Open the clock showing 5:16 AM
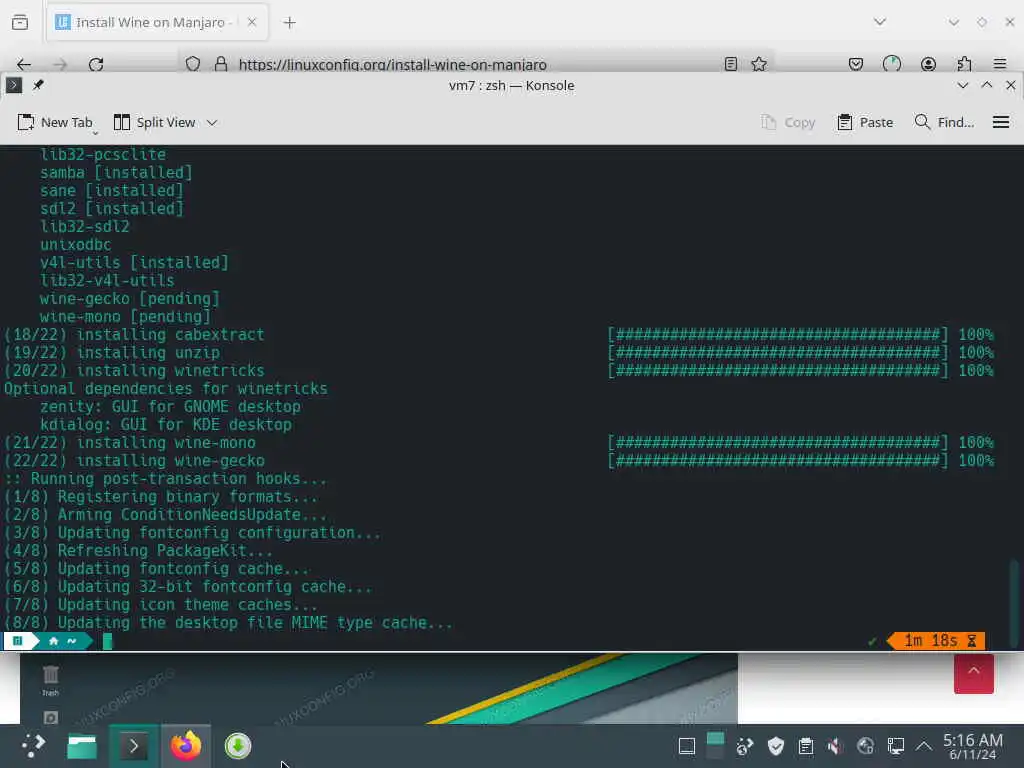Screen dimensions: 1024x768 click(x=973, y=746)
